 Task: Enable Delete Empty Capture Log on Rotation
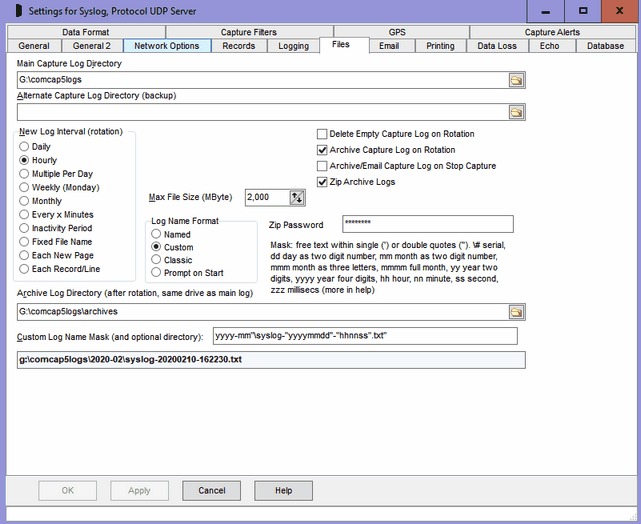coord(322,134)
